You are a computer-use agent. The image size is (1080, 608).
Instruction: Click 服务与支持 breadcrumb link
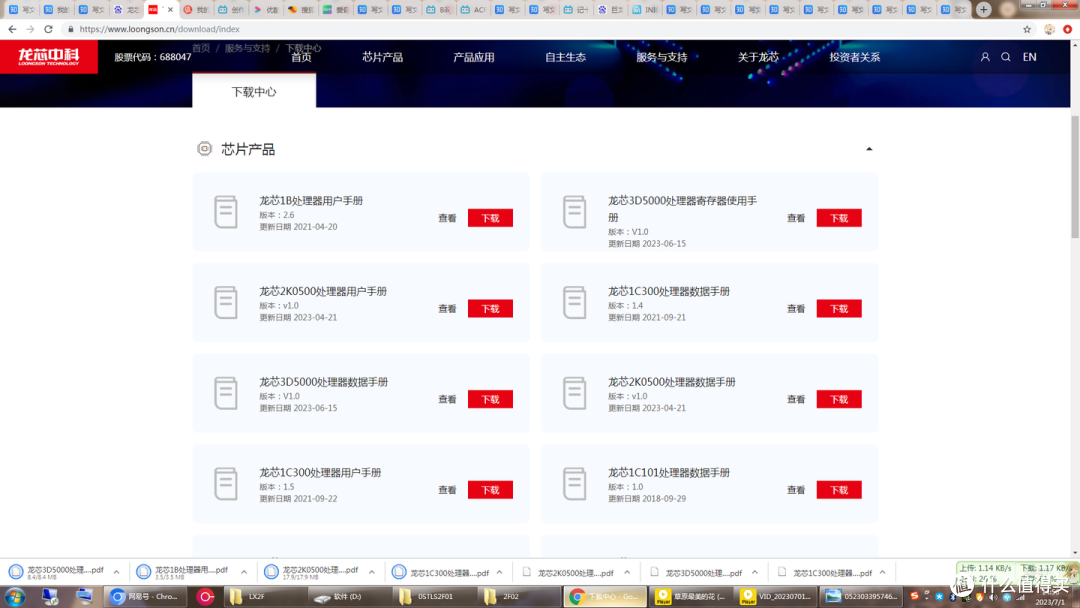click(x=247, y=48)
